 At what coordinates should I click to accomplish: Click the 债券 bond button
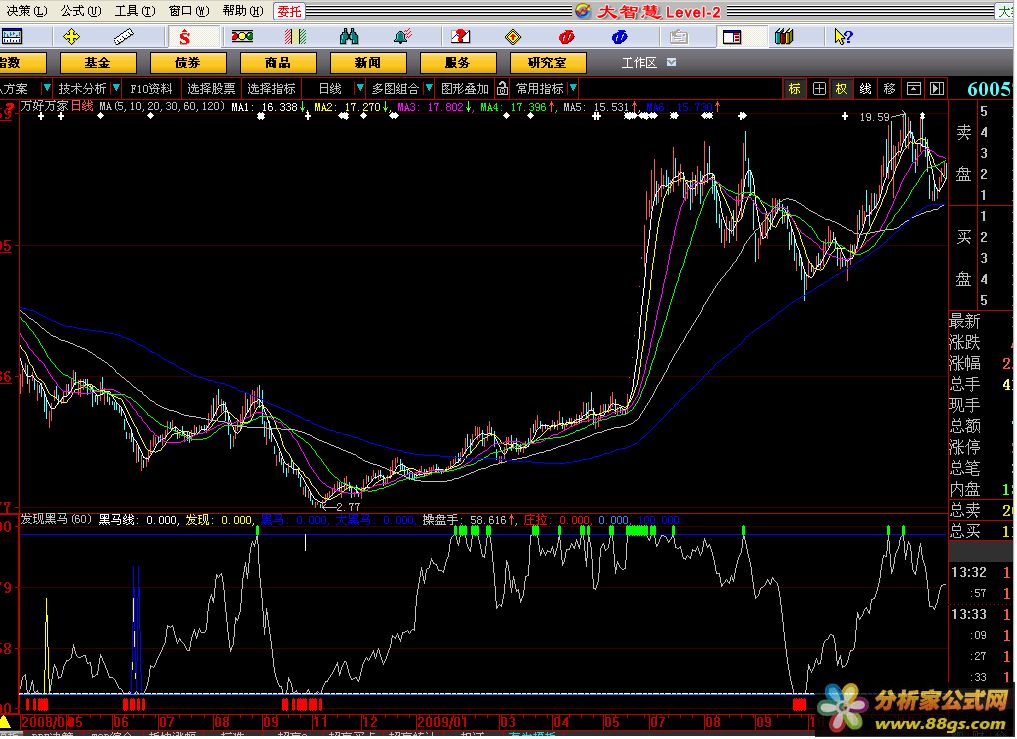tap(188, 63)
